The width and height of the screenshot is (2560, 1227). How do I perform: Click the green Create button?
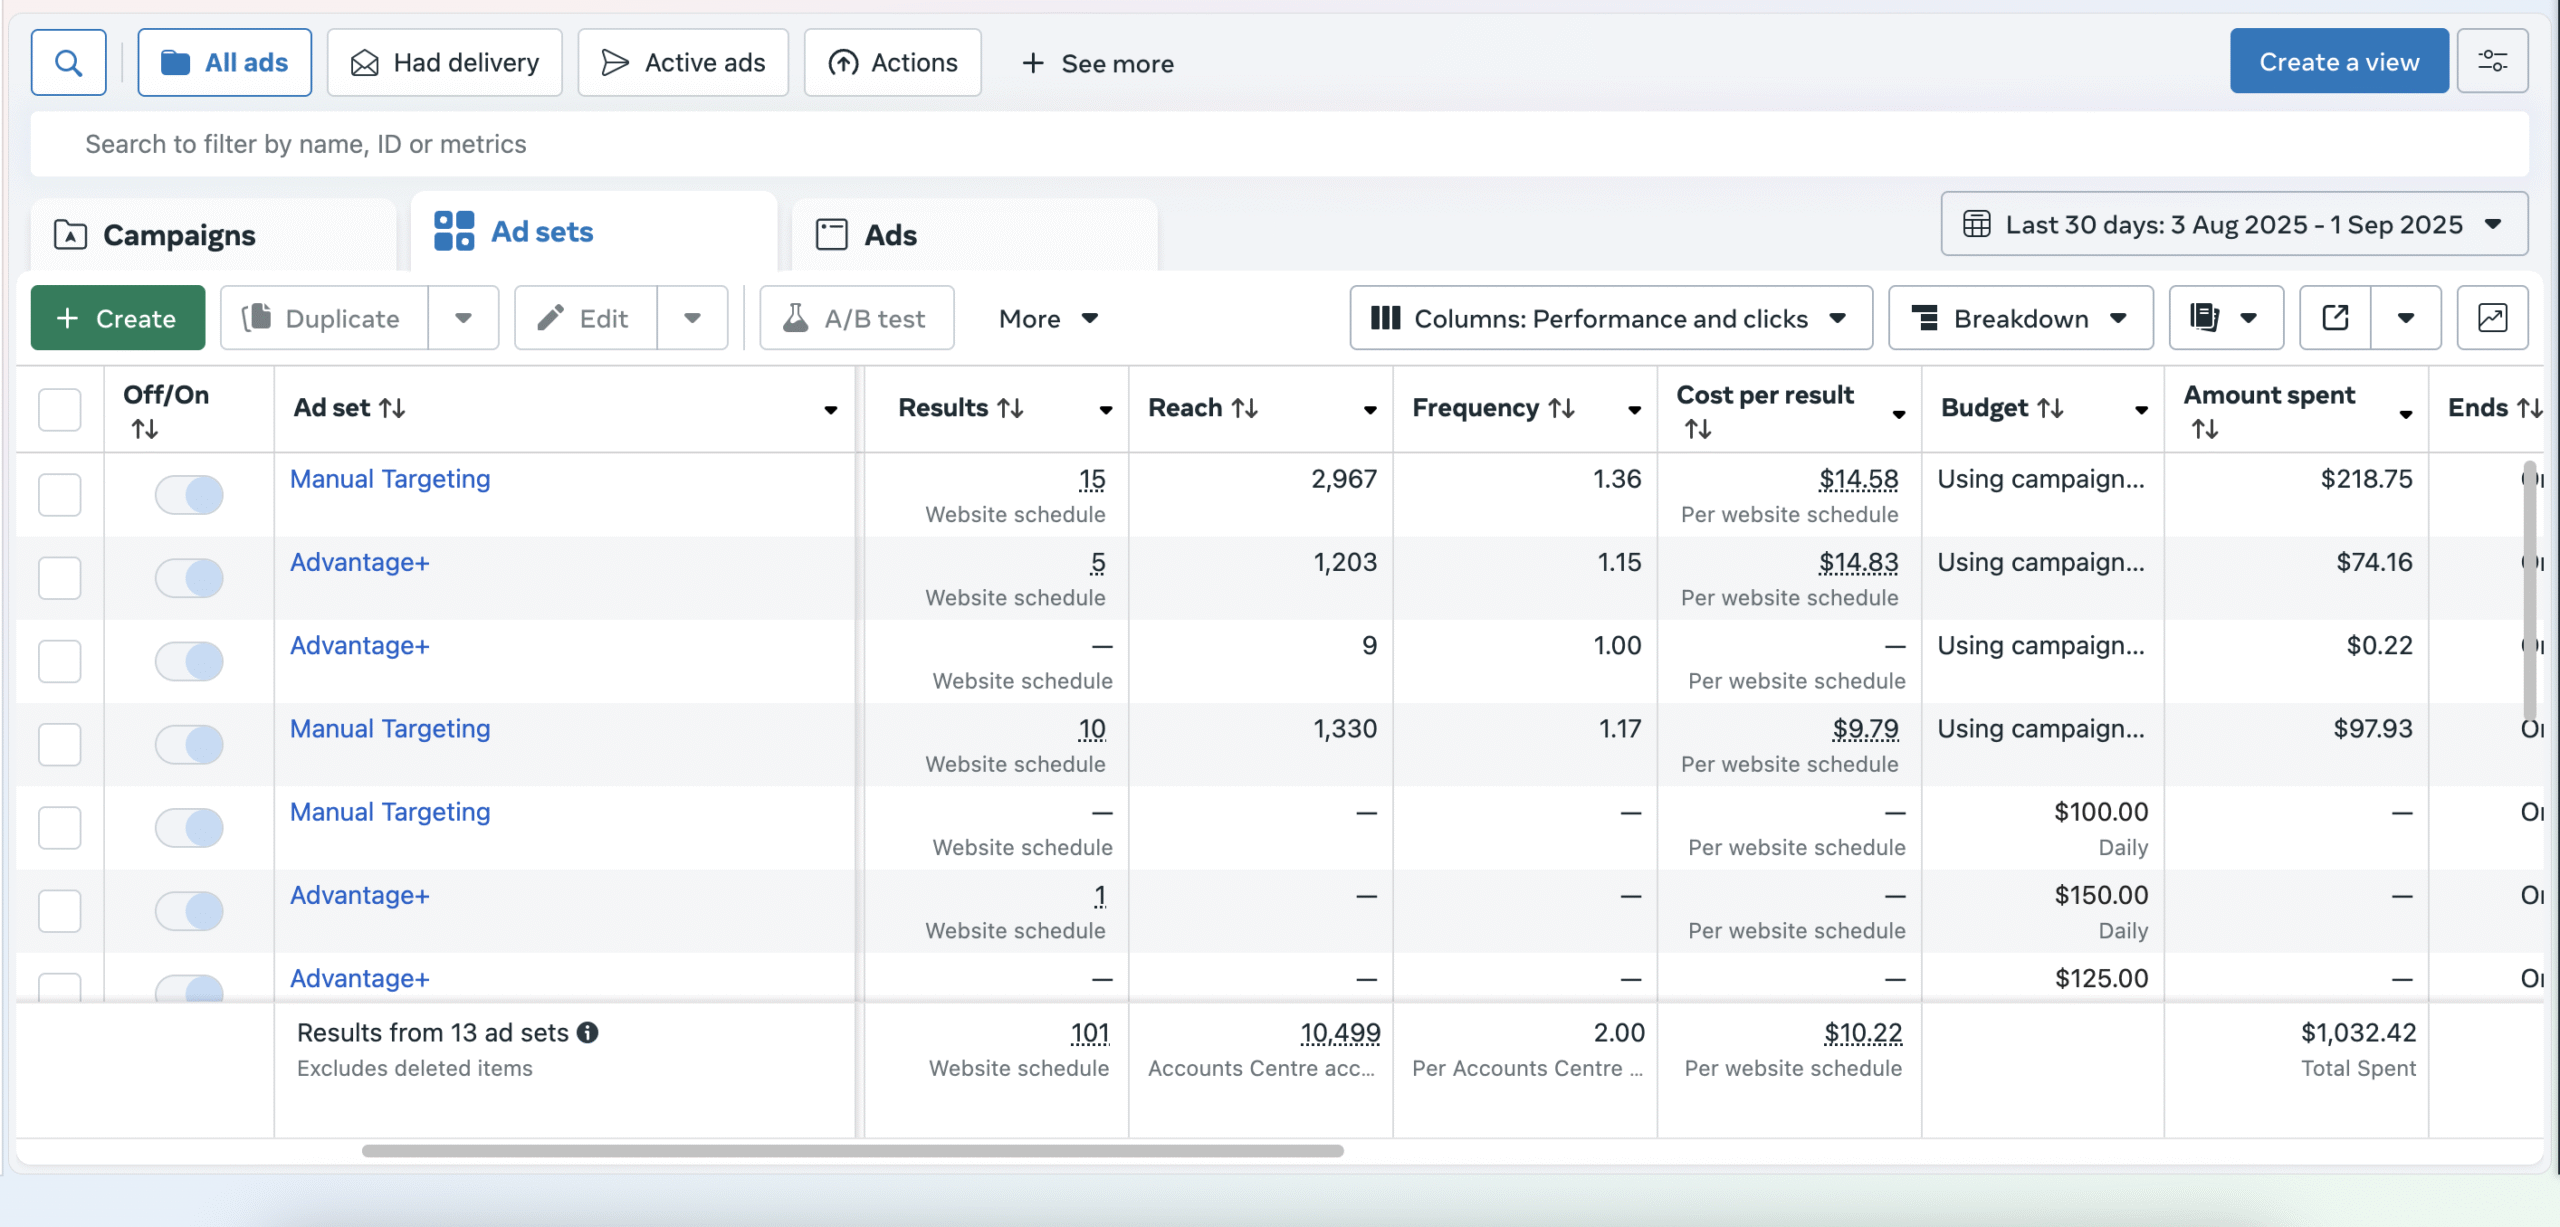[118, 318]
